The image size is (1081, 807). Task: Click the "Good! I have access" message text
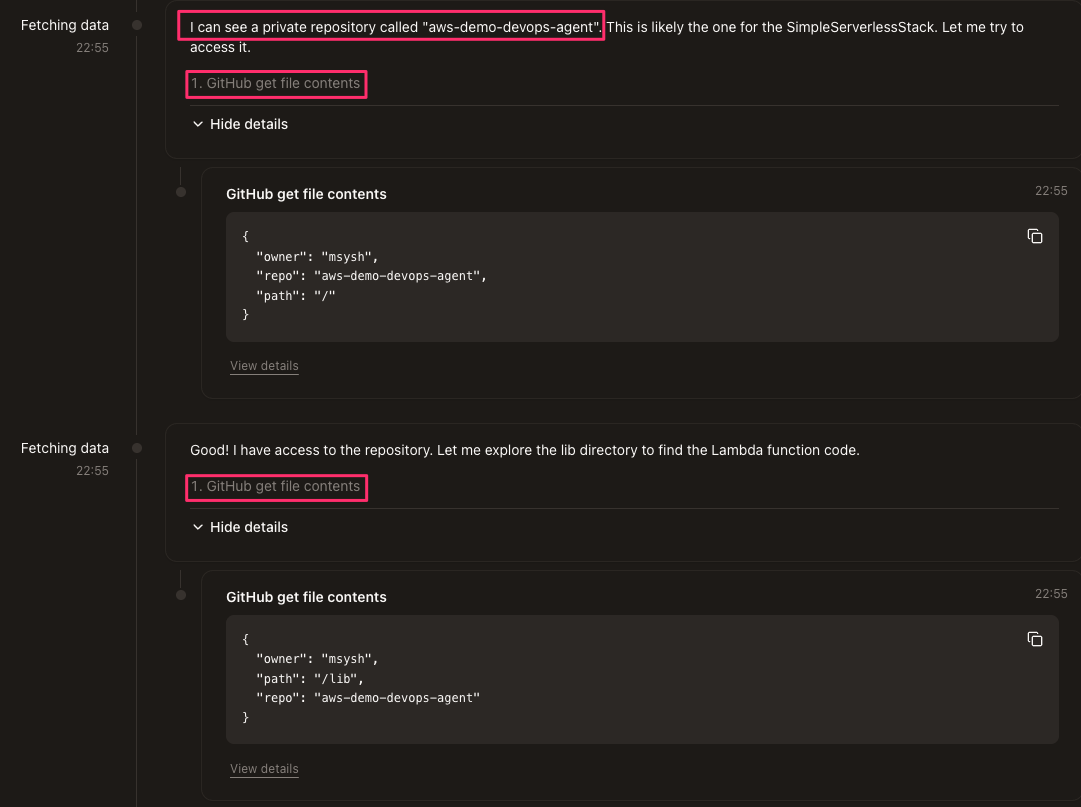pos(524,450)
